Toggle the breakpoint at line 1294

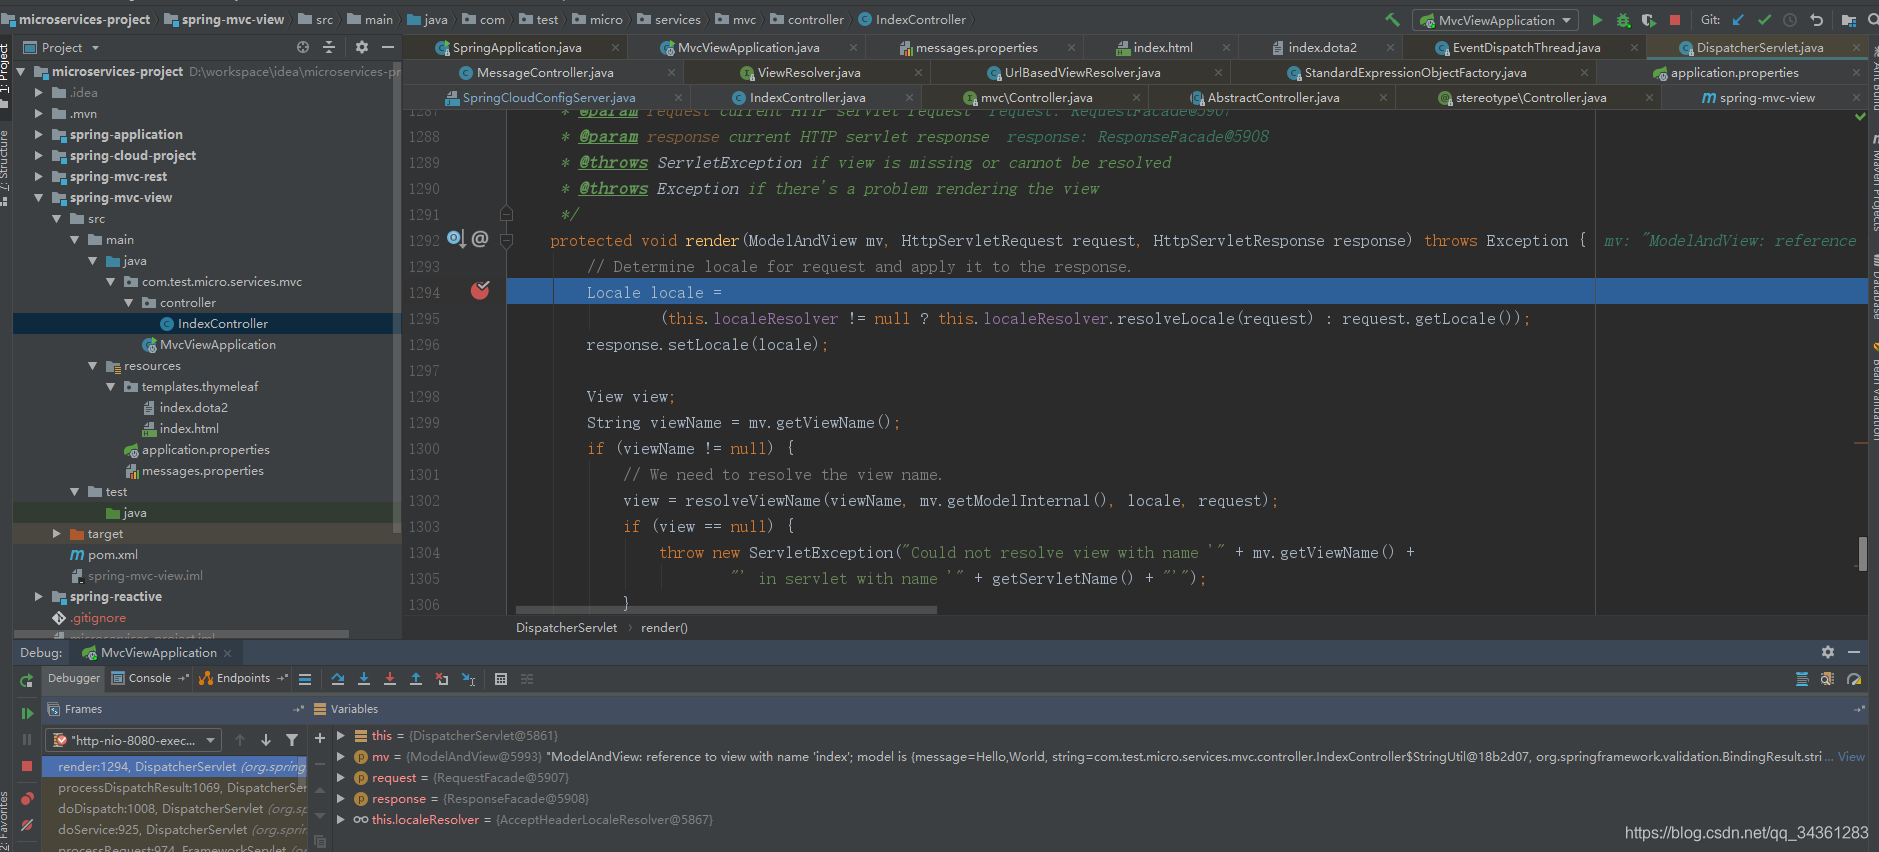(x=480, y=291)
